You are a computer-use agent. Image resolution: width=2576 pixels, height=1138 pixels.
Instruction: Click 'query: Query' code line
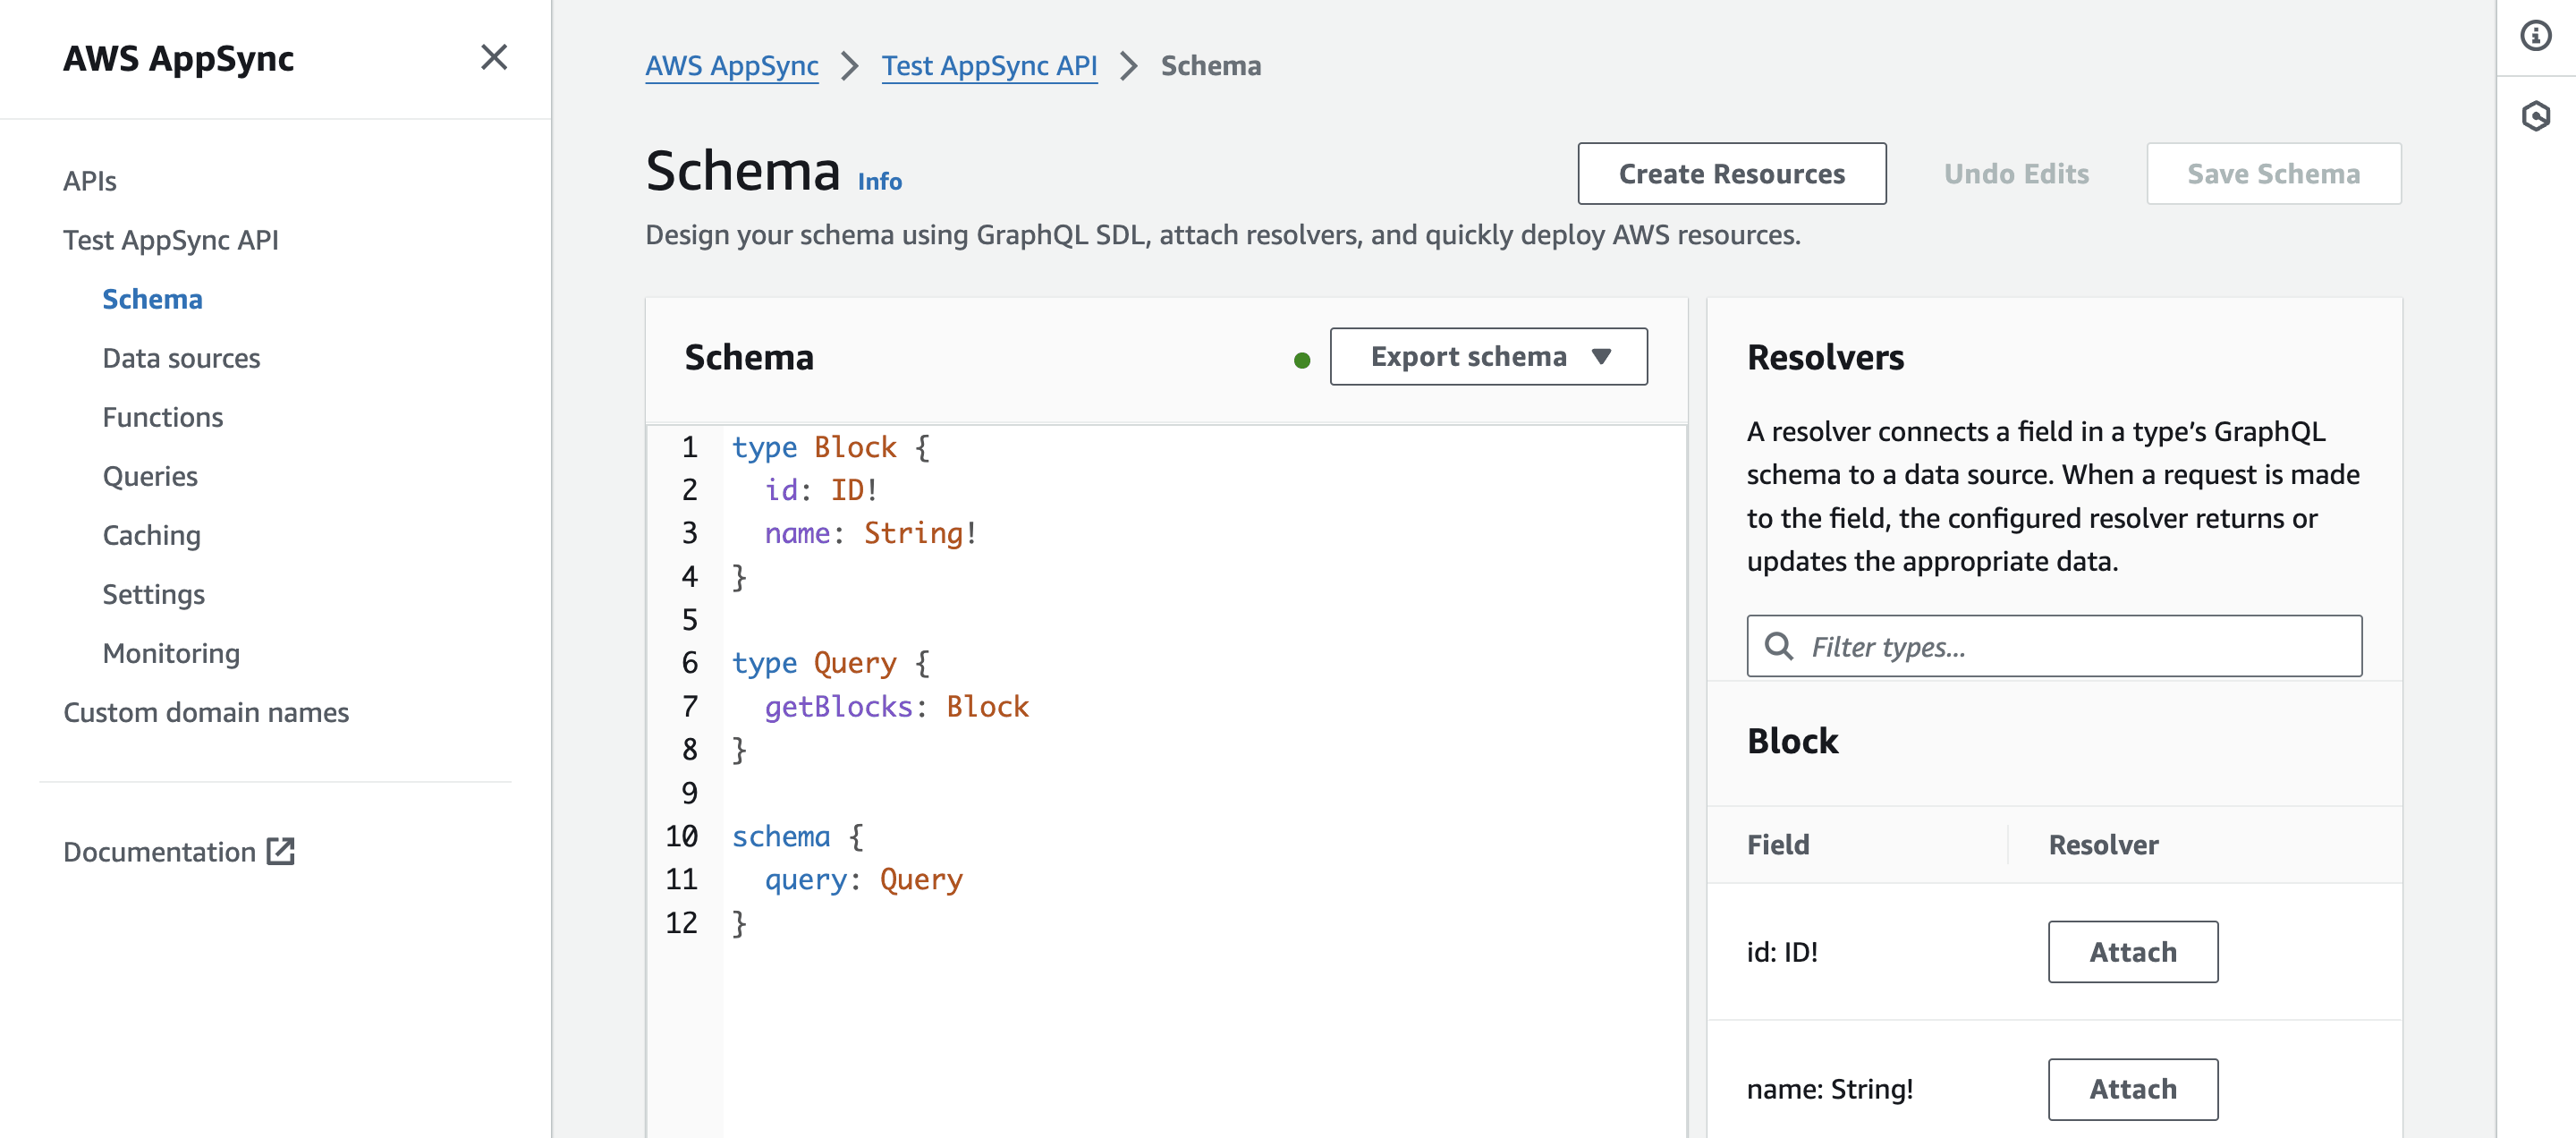[864, 879]
